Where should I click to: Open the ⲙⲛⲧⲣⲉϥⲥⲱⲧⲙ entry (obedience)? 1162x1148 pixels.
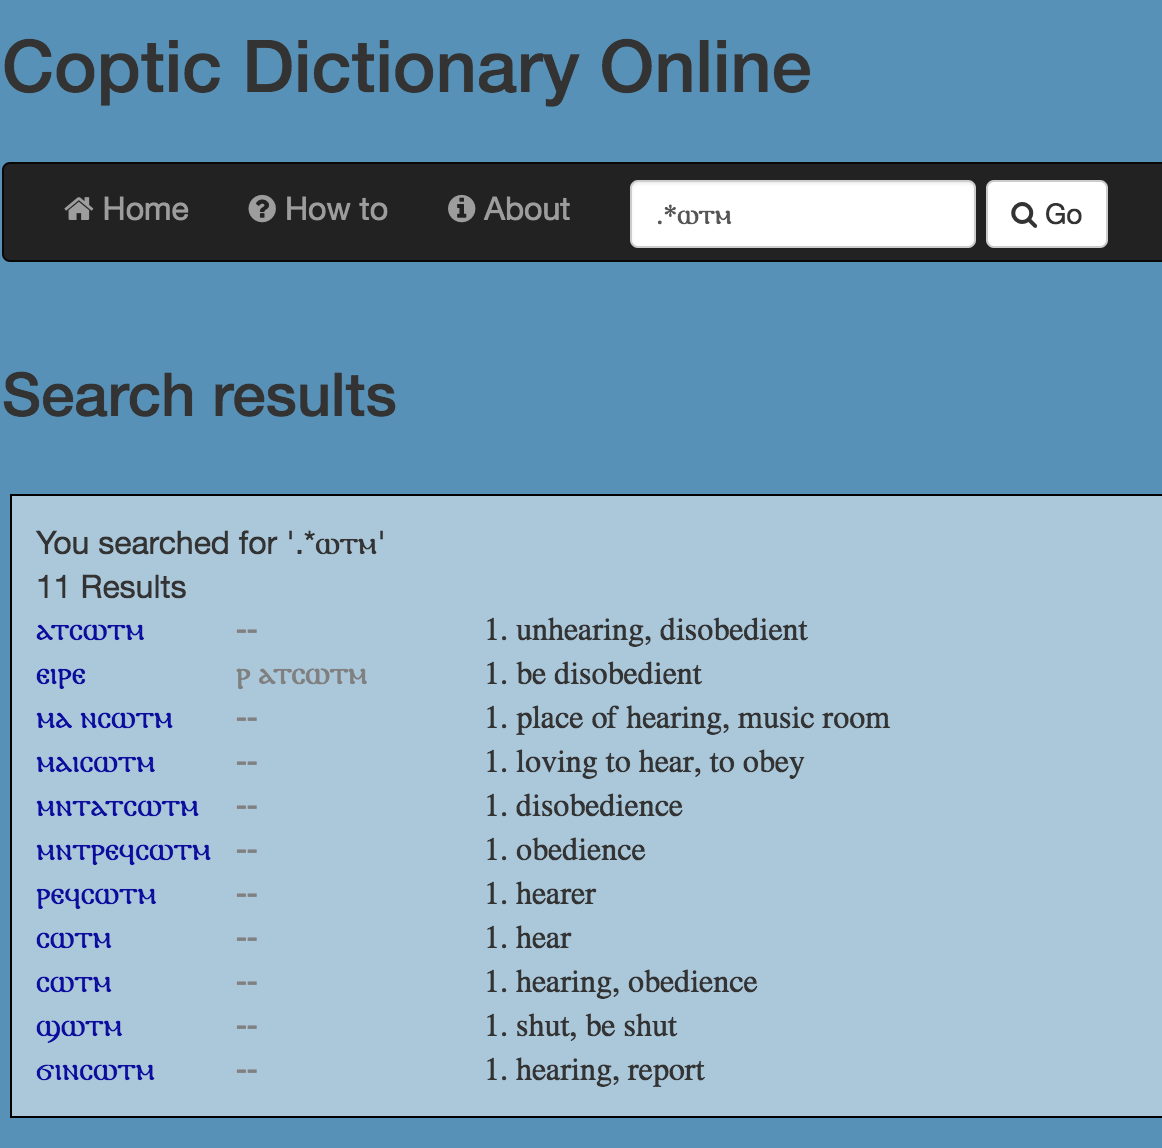click(124, 852)
